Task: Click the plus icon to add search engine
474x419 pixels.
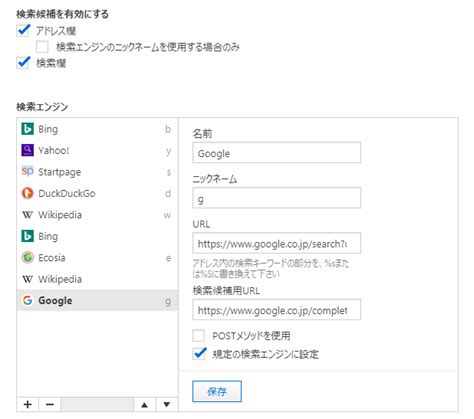Action: 28,405
